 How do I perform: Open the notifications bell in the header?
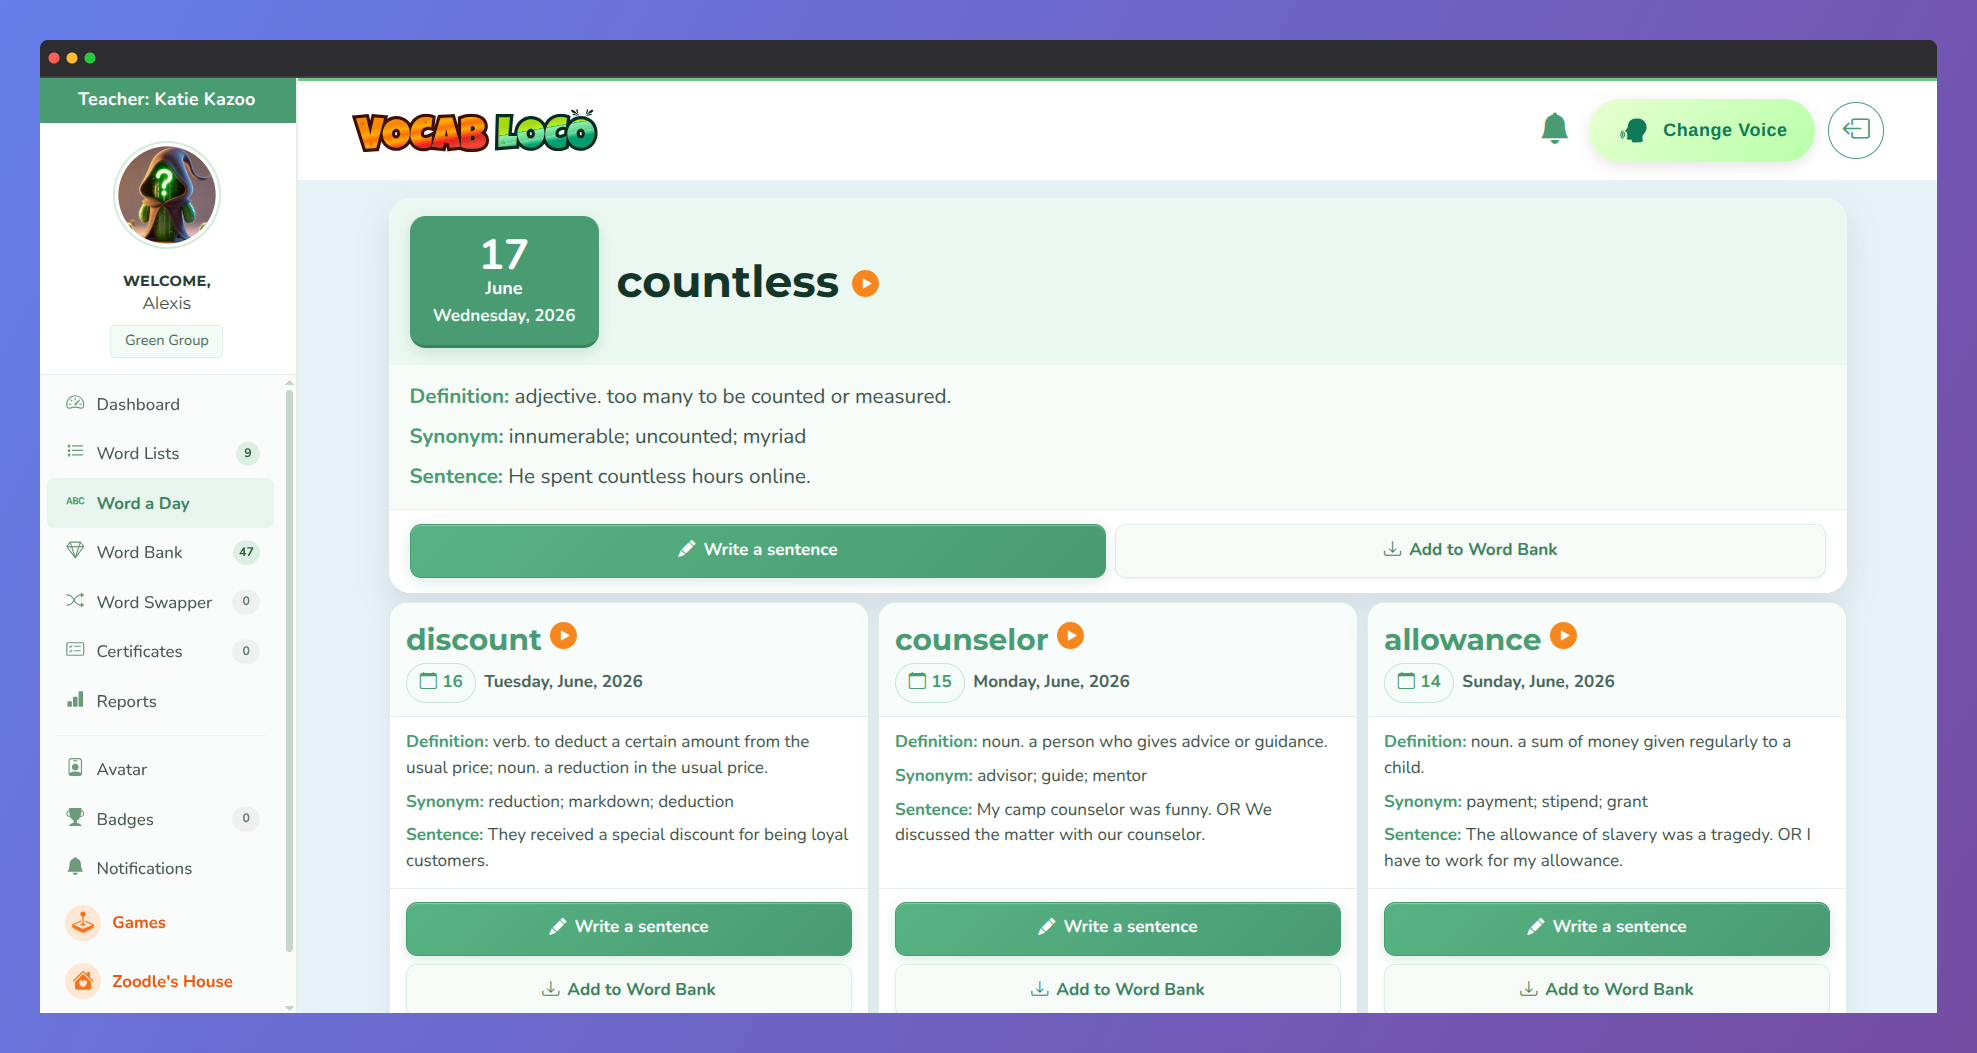[1555, 129]
